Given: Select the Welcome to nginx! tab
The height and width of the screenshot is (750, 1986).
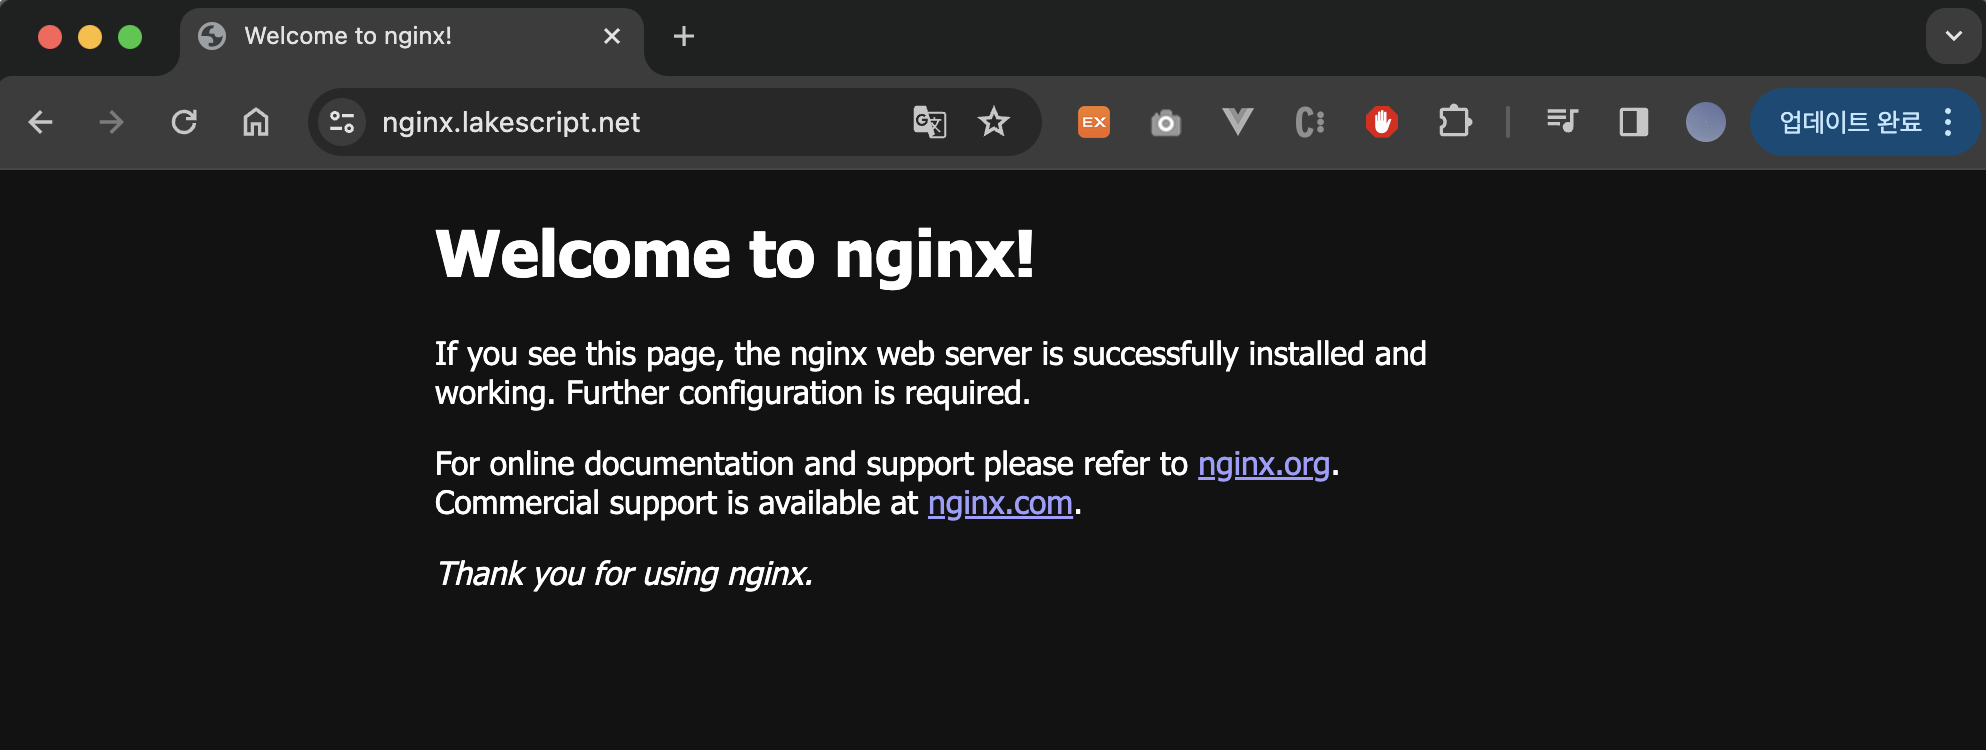Looking at the screenshot, I should 412,37.
